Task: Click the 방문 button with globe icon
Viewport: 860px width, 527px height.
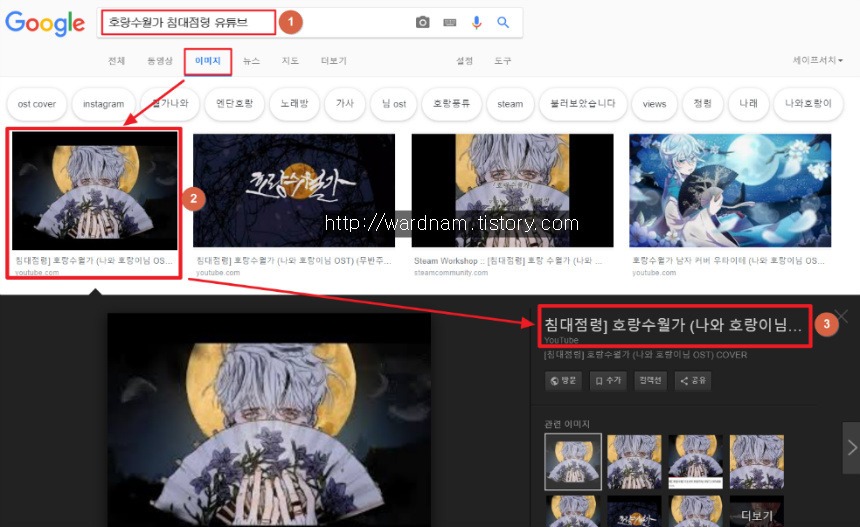Action: pos(563,381)
